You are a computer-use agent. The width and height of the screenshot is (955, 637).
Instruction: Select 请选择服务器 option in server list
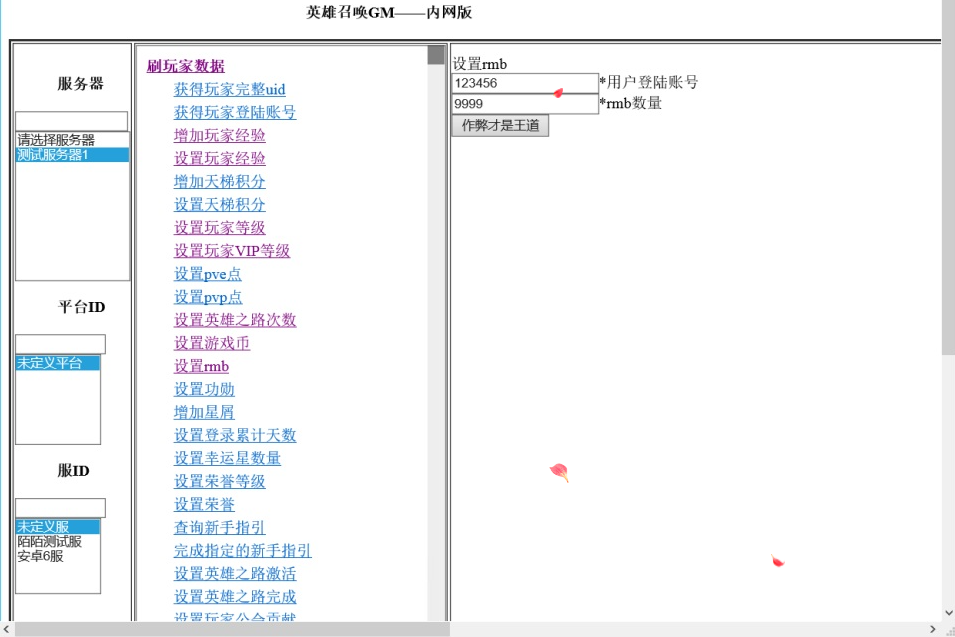pyautogui.click(x=71, y=140)
